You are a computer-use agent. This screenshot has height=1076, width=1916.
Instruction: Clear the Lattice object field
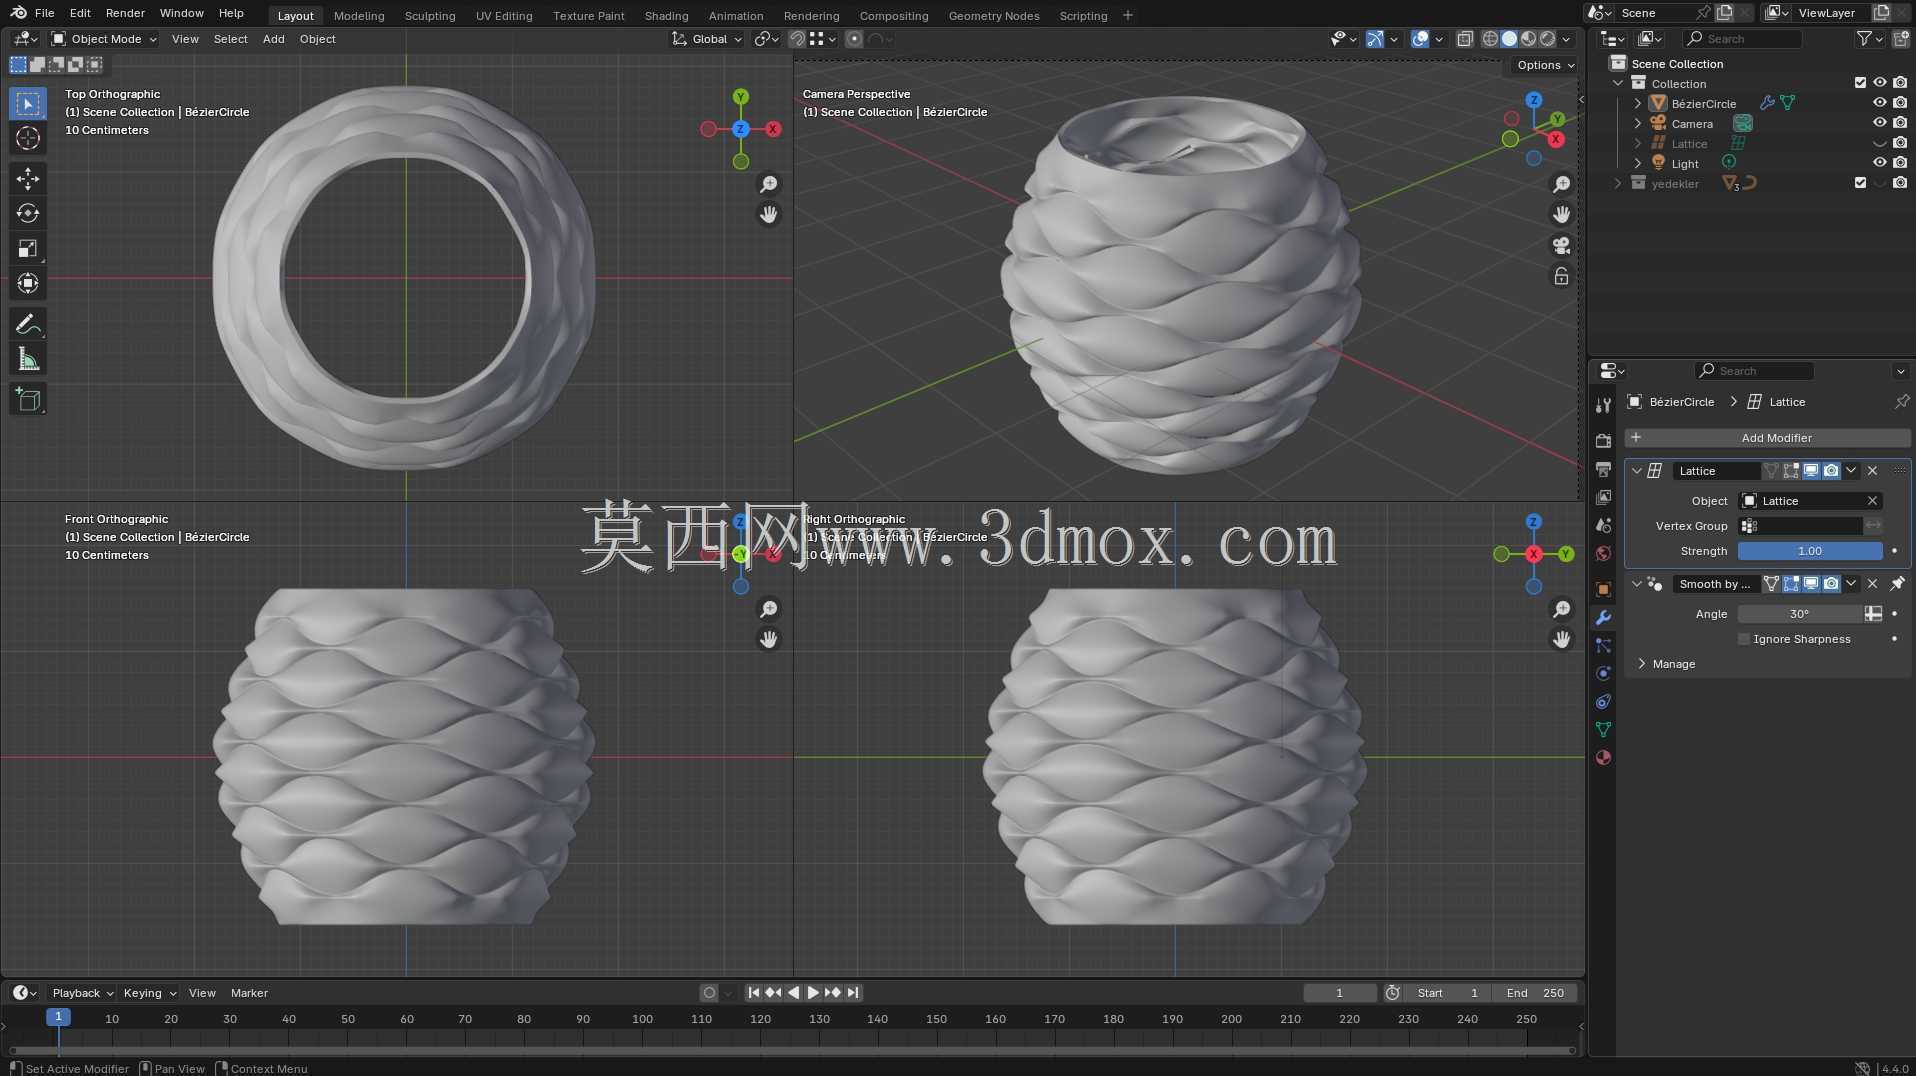1872,501
